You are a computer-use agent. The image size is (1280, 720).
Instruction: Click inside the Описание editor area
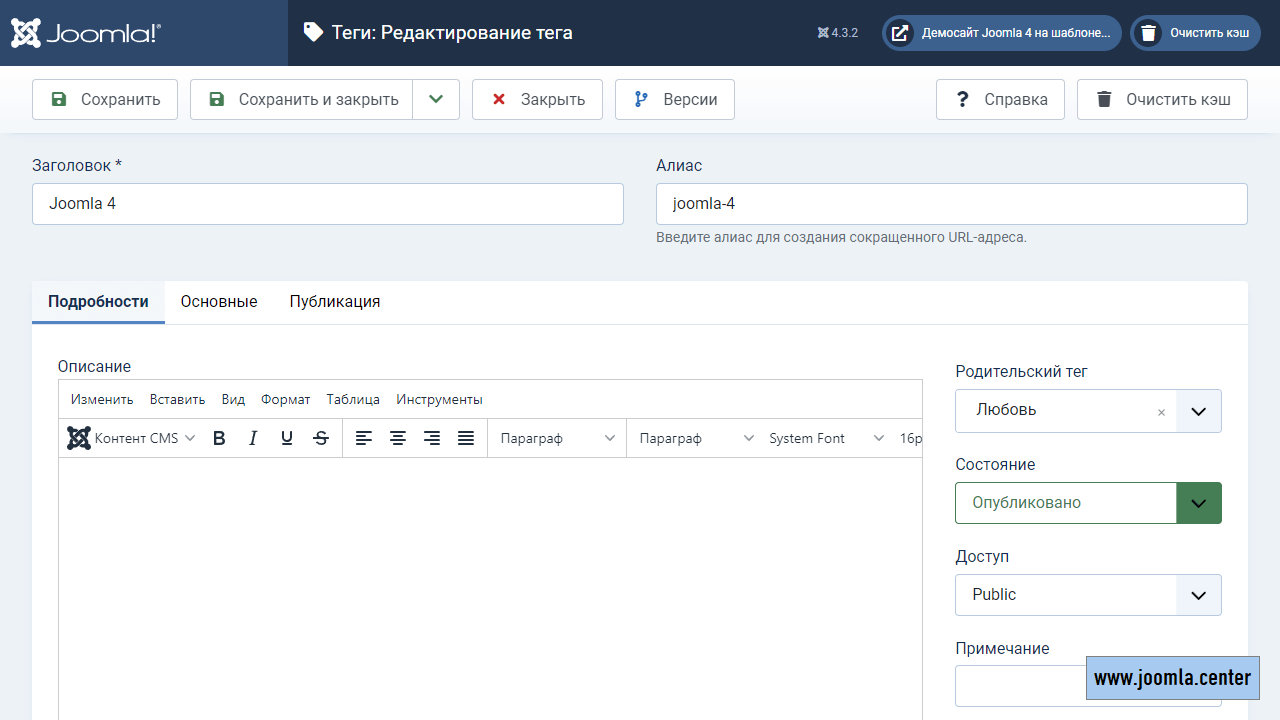pos(490,588)
